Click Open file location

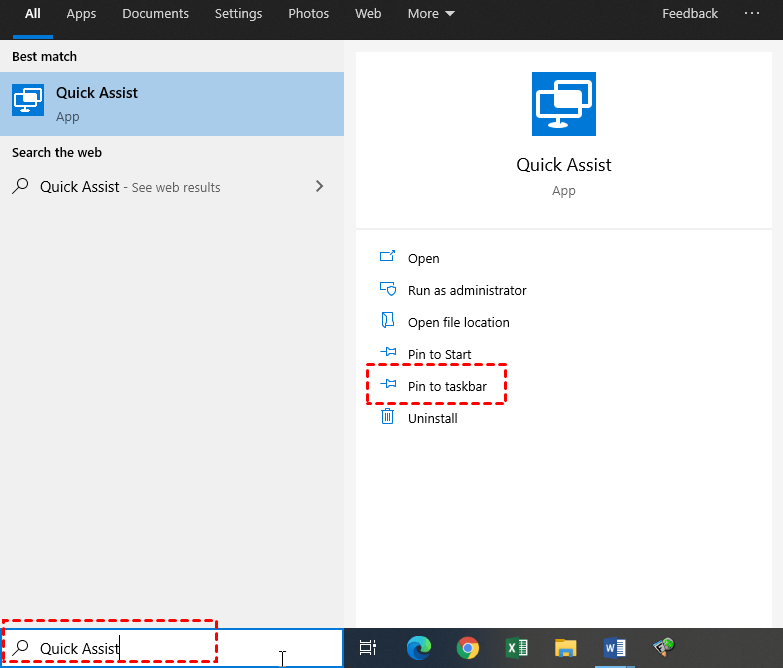point(458,322)
